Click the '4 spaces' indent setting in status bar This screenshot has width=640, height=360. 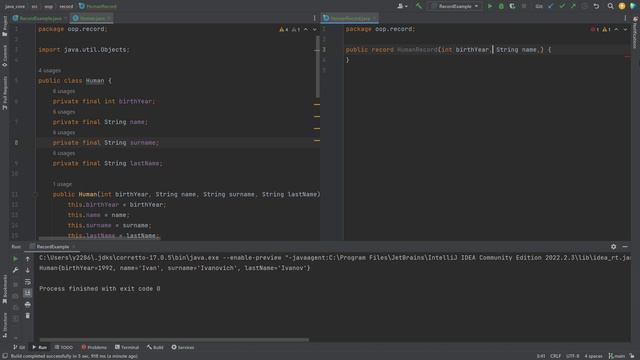coord(593,356)
